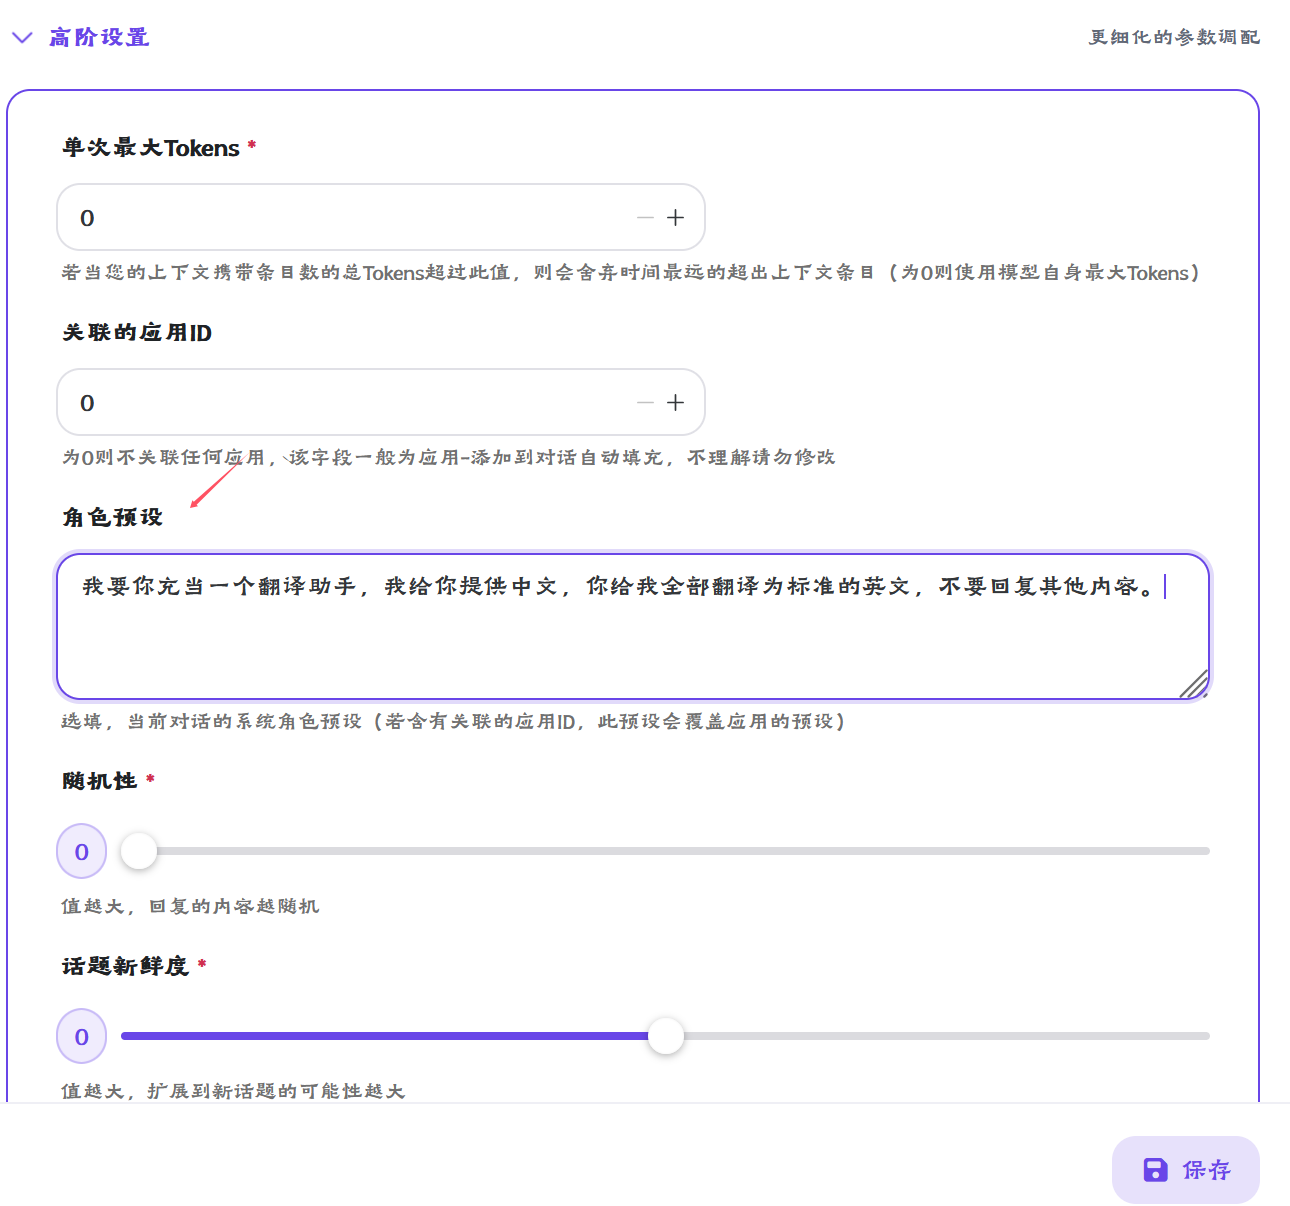Click the 角色预设 textarea resize handle
Screen dimensions: 1290x1206
[x=1194, y=684]
